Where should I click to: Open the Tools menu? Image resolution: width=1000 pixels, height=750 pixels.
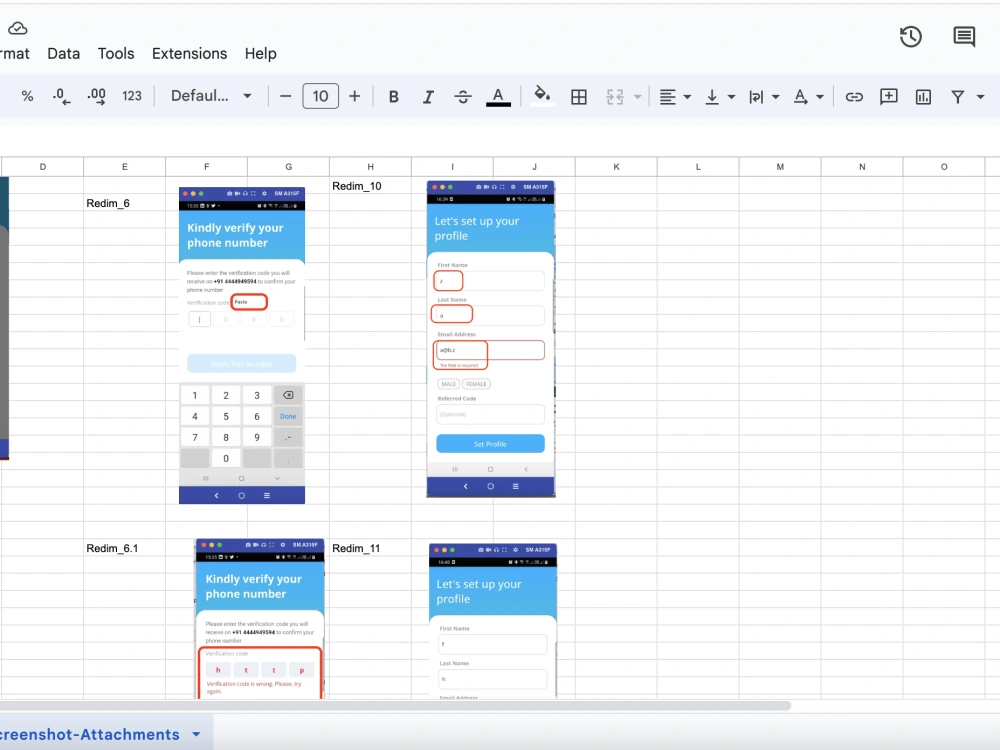(116, 54)
